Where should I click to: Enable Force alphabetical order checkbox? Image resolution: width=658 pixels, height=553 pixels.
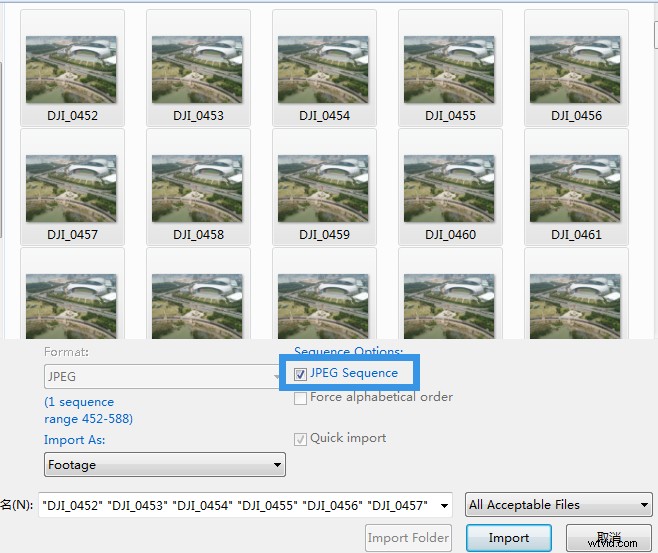click(300, 398)
